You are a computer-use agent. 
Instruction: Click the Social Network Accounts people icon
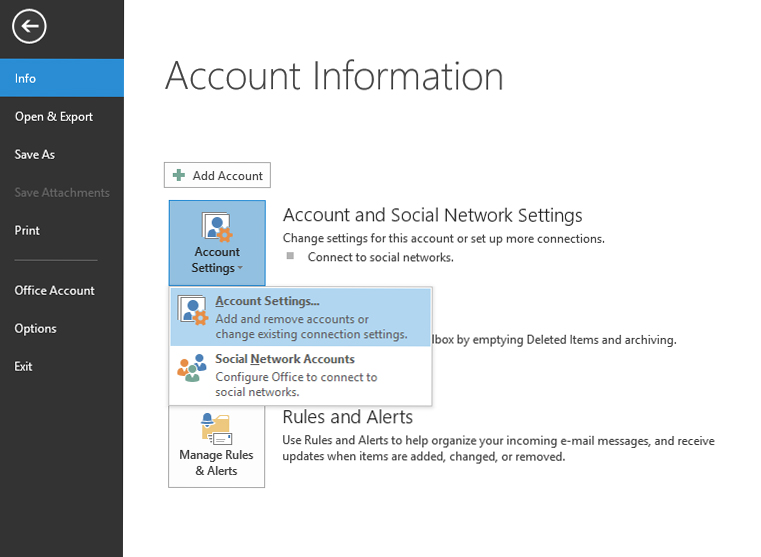pos(192,368)
